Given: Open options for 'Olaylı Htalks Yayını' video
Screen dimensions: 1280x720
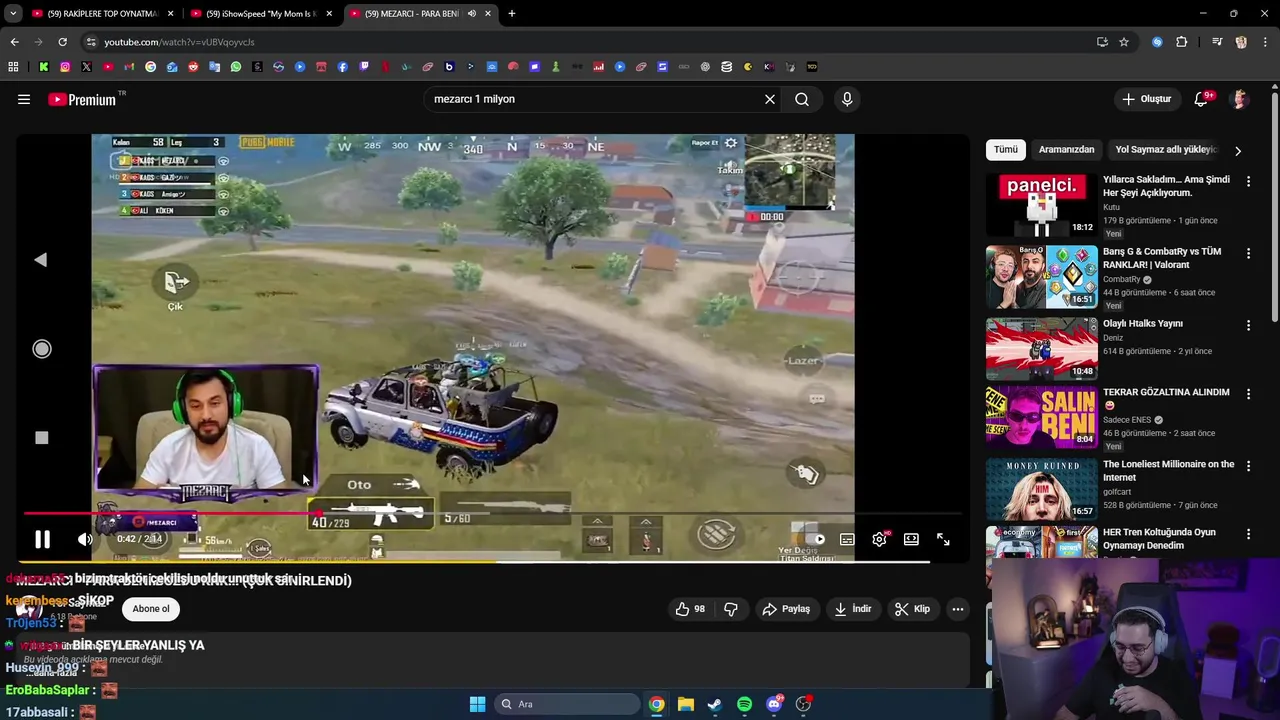Looking at the screenshot, I should pos(1248,325).
